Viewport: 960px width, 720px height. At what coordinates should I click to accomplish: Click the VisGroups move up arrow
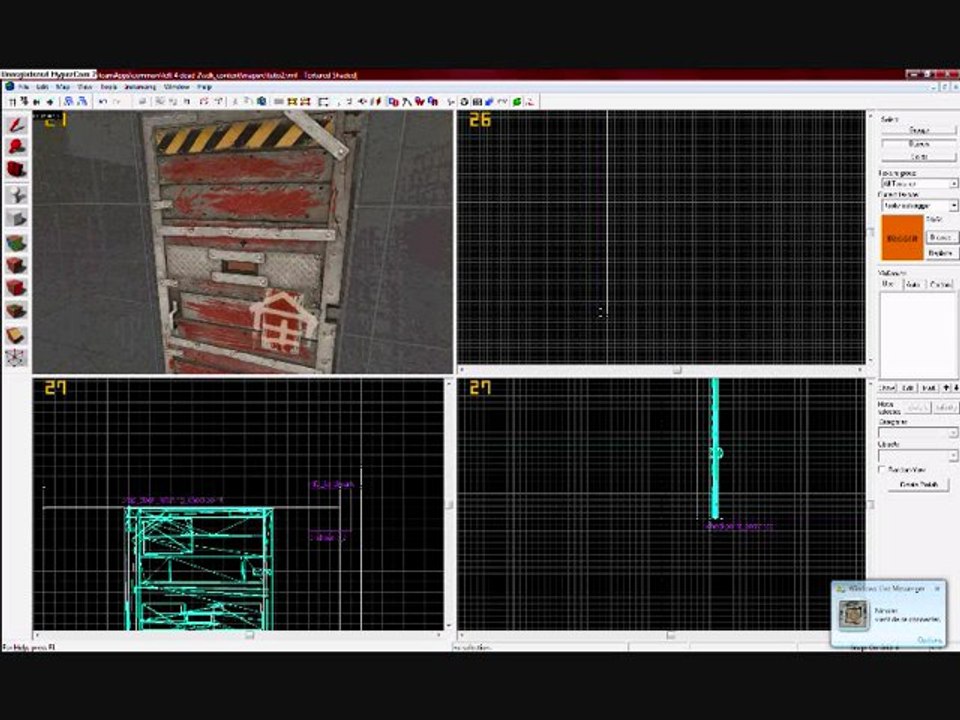[947, 388]
